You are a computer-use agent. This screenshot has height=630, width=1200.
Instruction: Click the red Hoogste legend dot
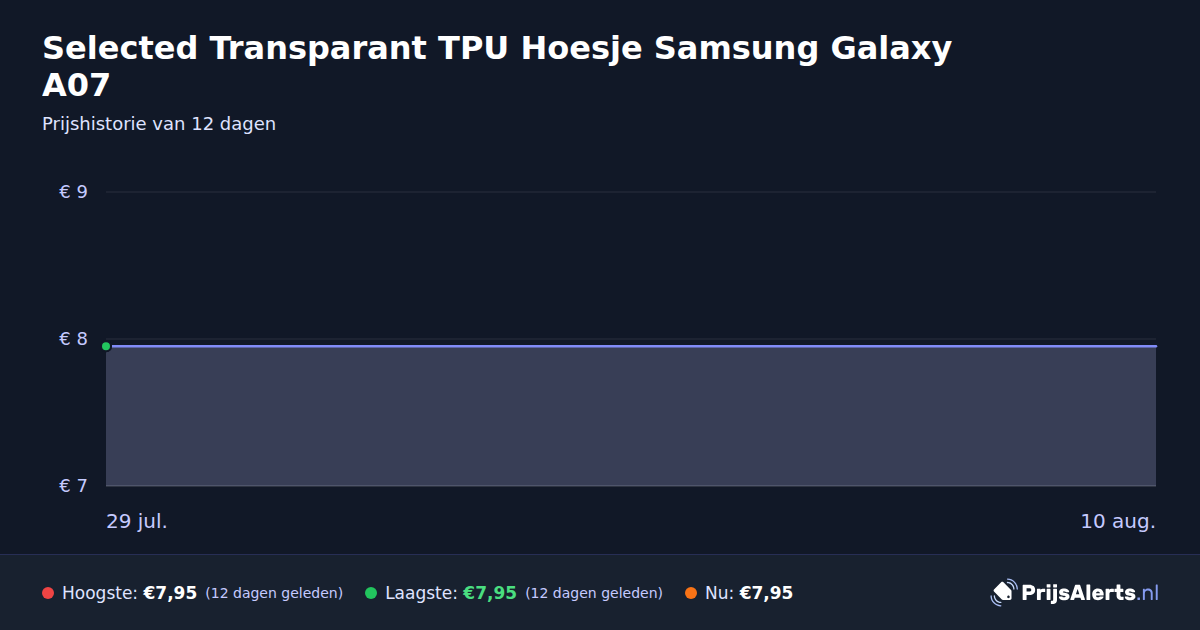click(48, 593)
